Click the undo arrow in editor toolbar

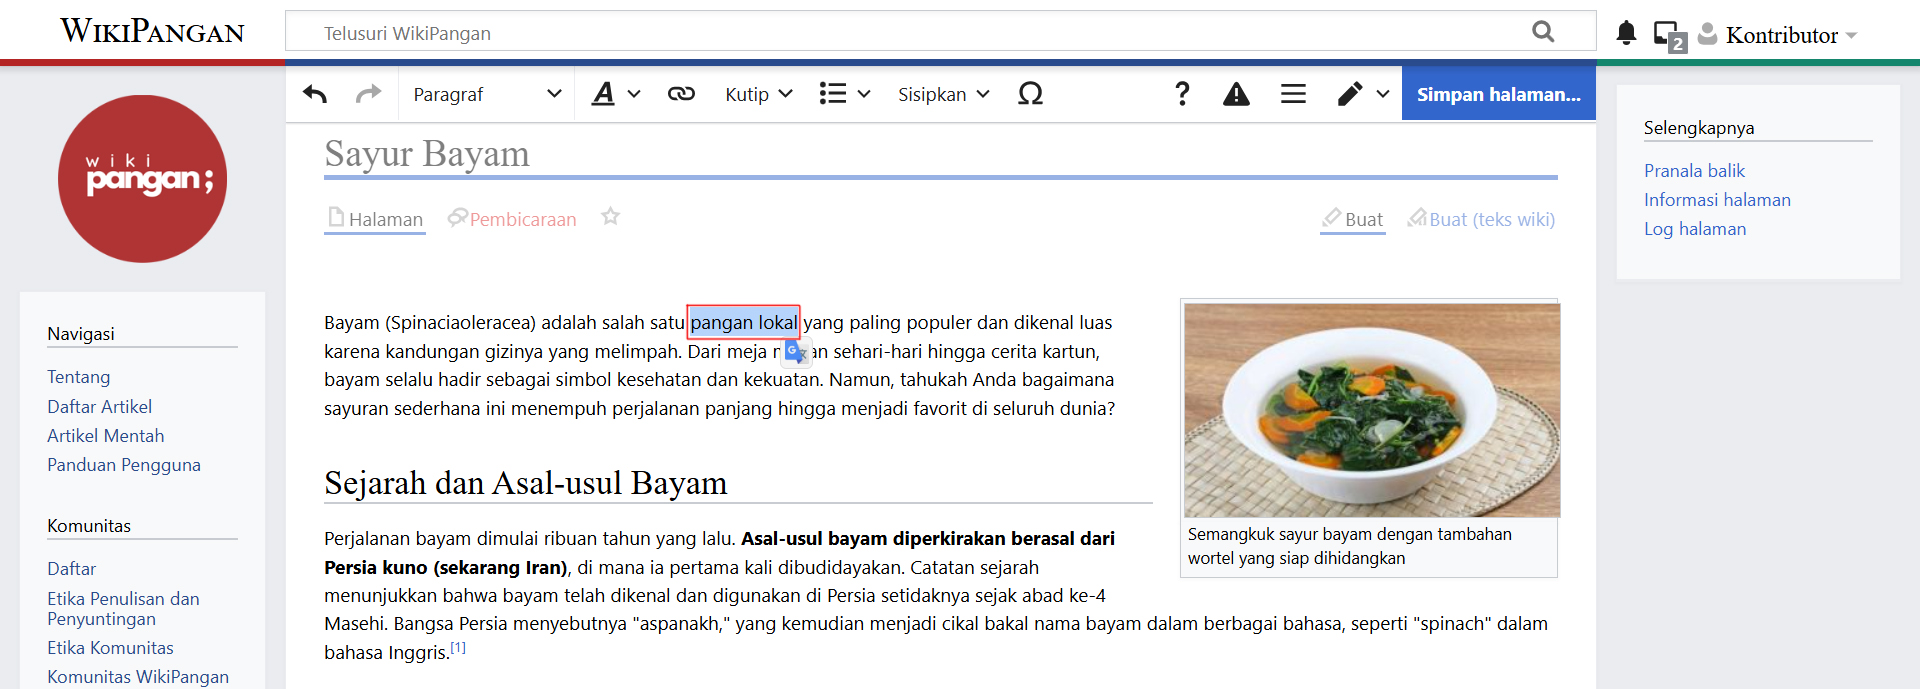tap(315, 94)
